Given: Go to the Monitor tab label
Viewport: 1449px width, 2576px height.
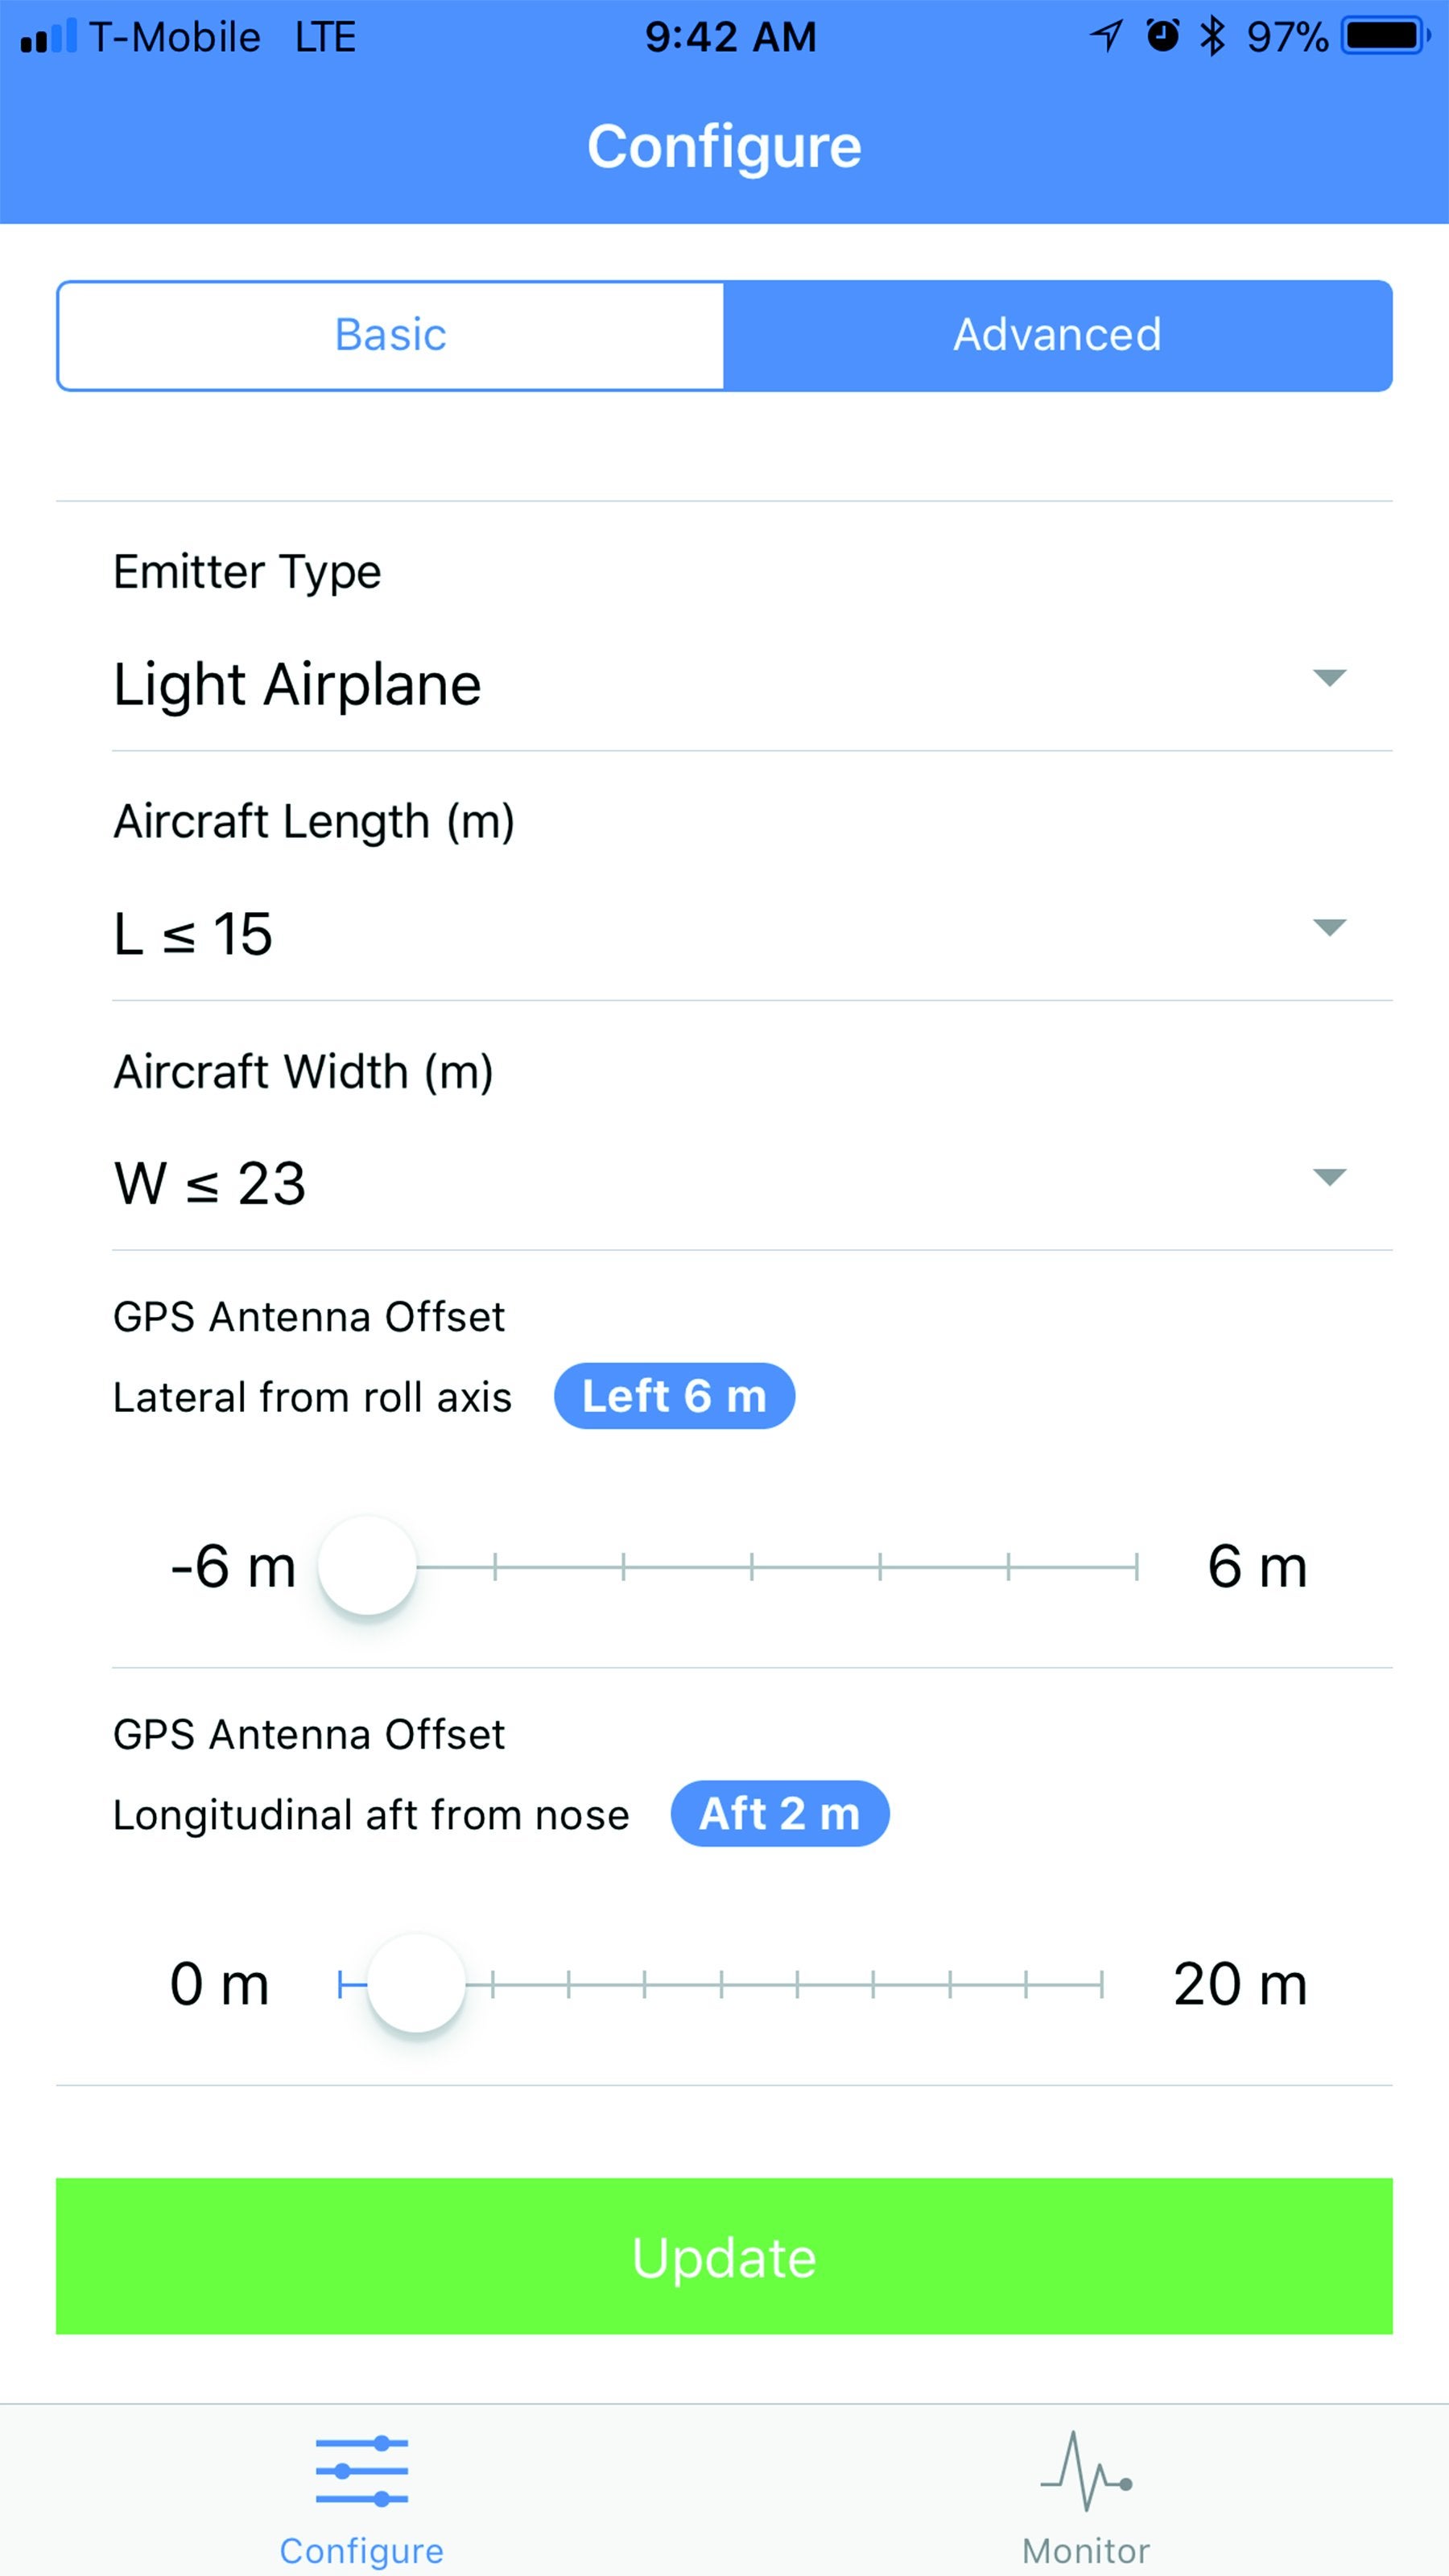Looking at the screenshot, I should click(1086, 2550).
